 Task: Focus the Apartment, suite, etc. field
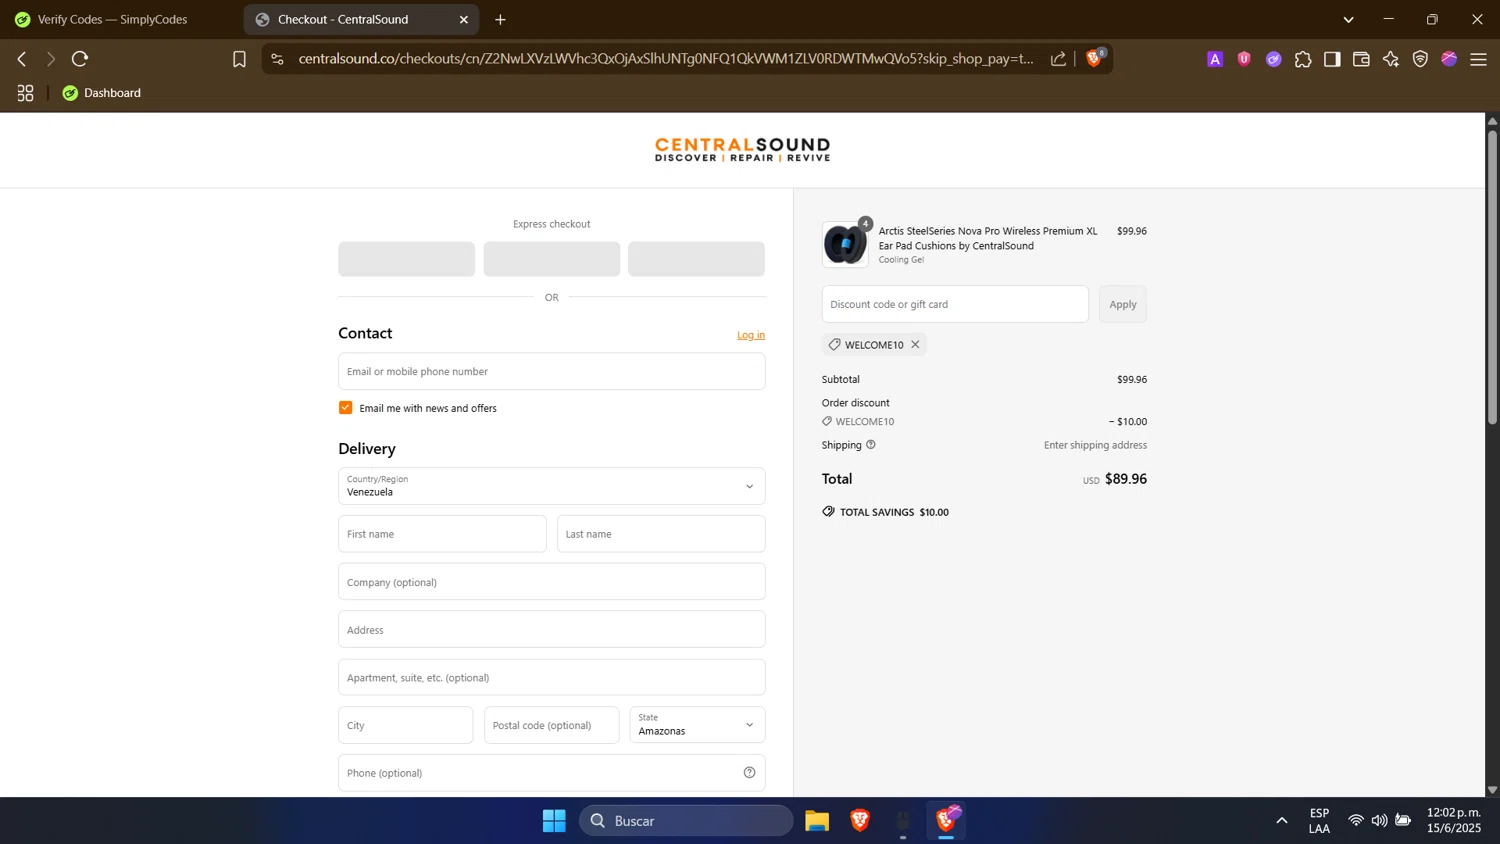click(552, 677)
